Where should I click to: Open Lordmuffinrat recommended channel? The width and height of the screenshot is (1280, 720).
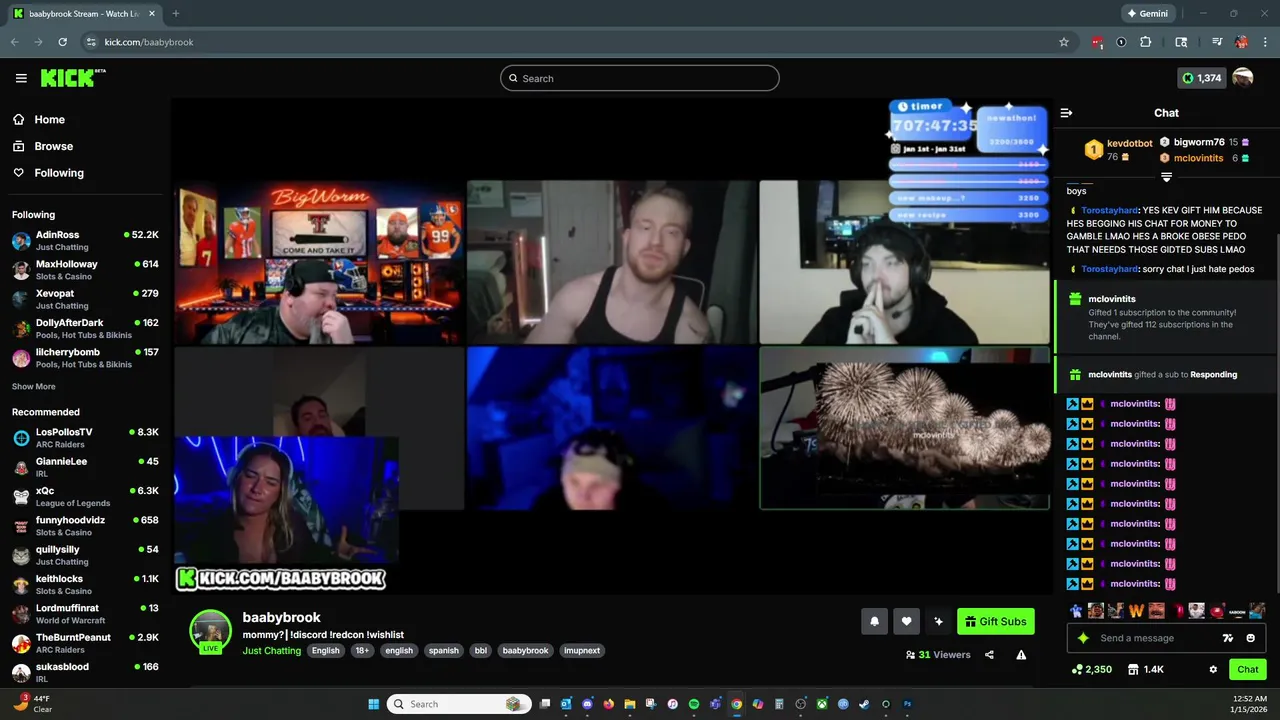(85, 614)
